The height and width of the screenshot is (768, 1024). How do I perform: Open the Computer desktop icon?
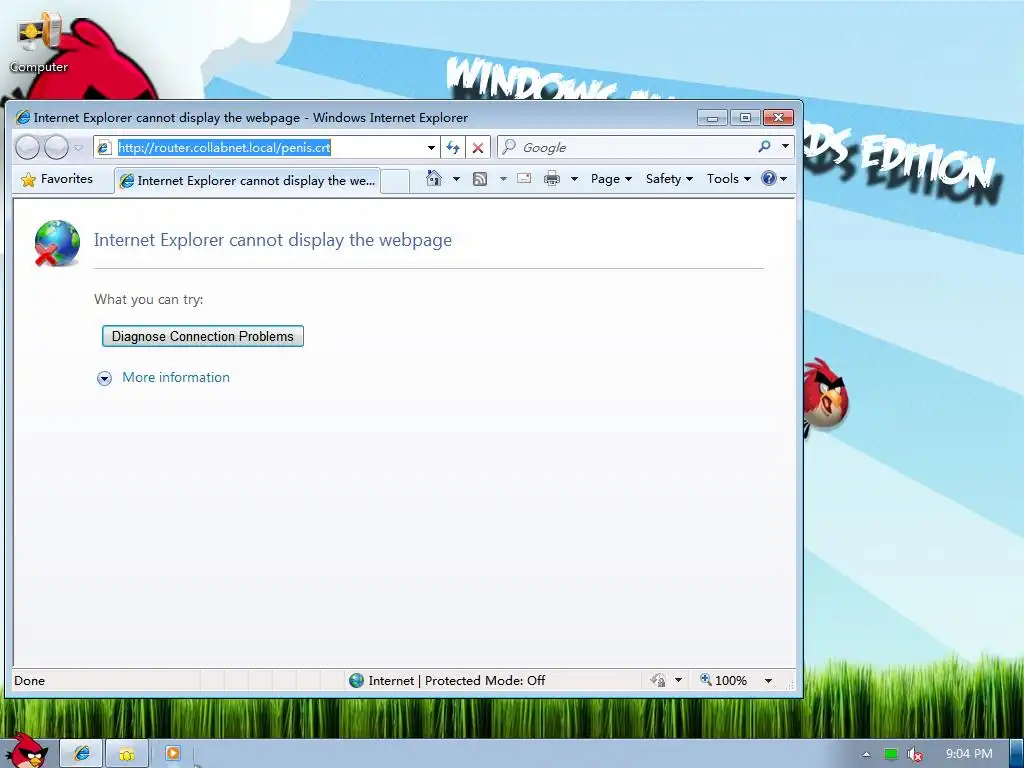39,44
